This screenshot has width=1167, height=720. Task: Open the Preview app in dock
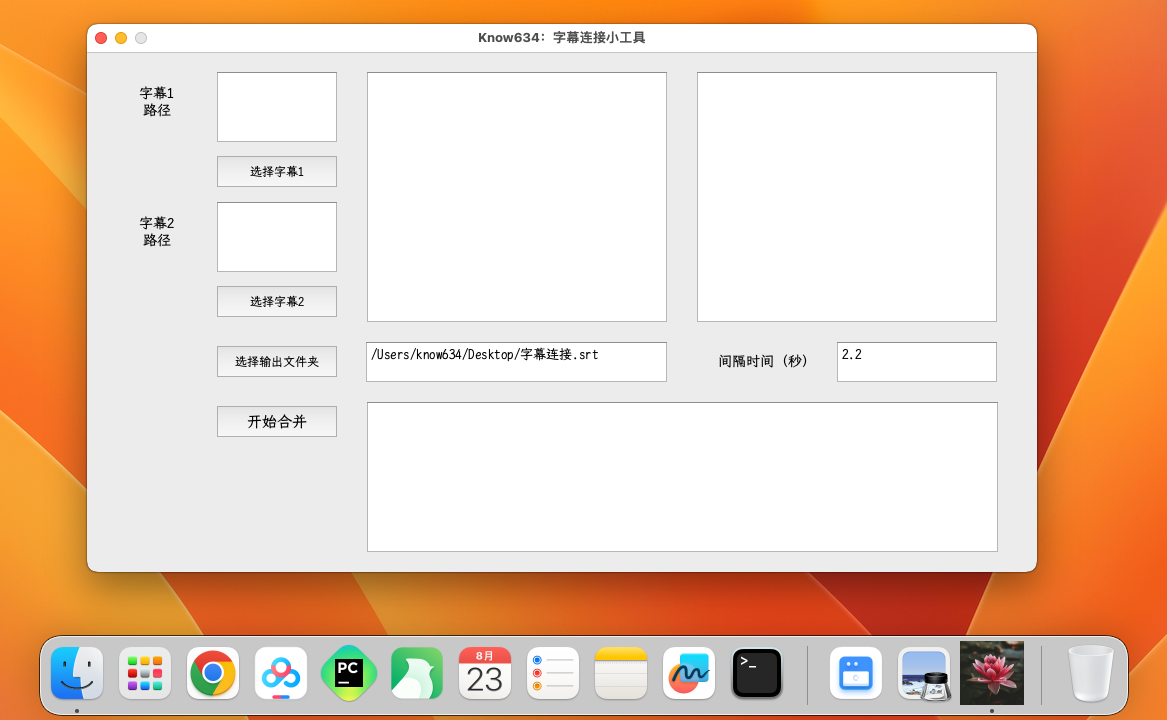click(x=924, y=673)
